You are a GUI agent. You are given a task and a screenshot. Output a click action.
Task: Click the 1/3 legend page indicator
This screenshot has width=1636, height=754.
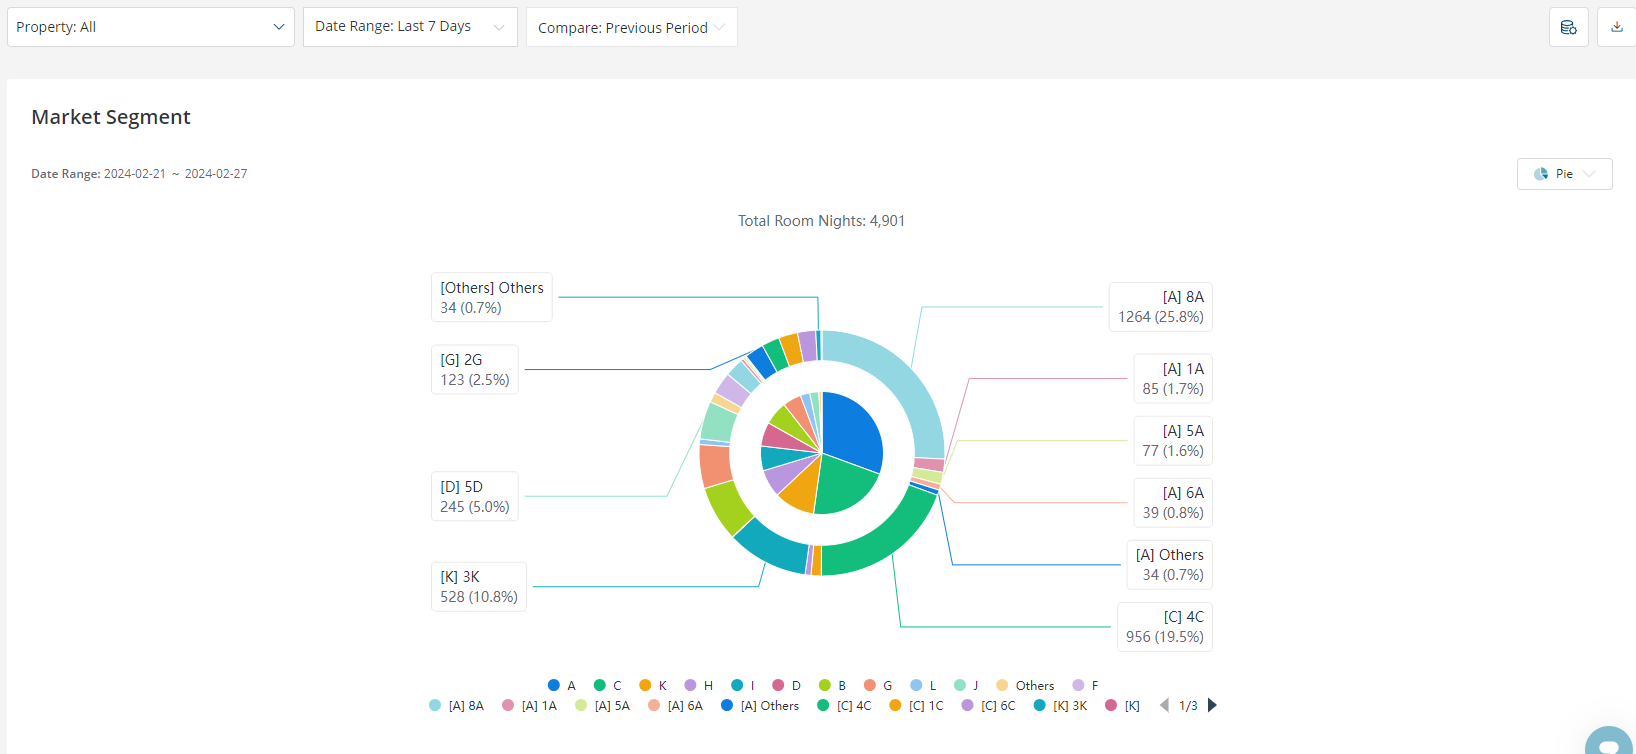coord(1188,705)
